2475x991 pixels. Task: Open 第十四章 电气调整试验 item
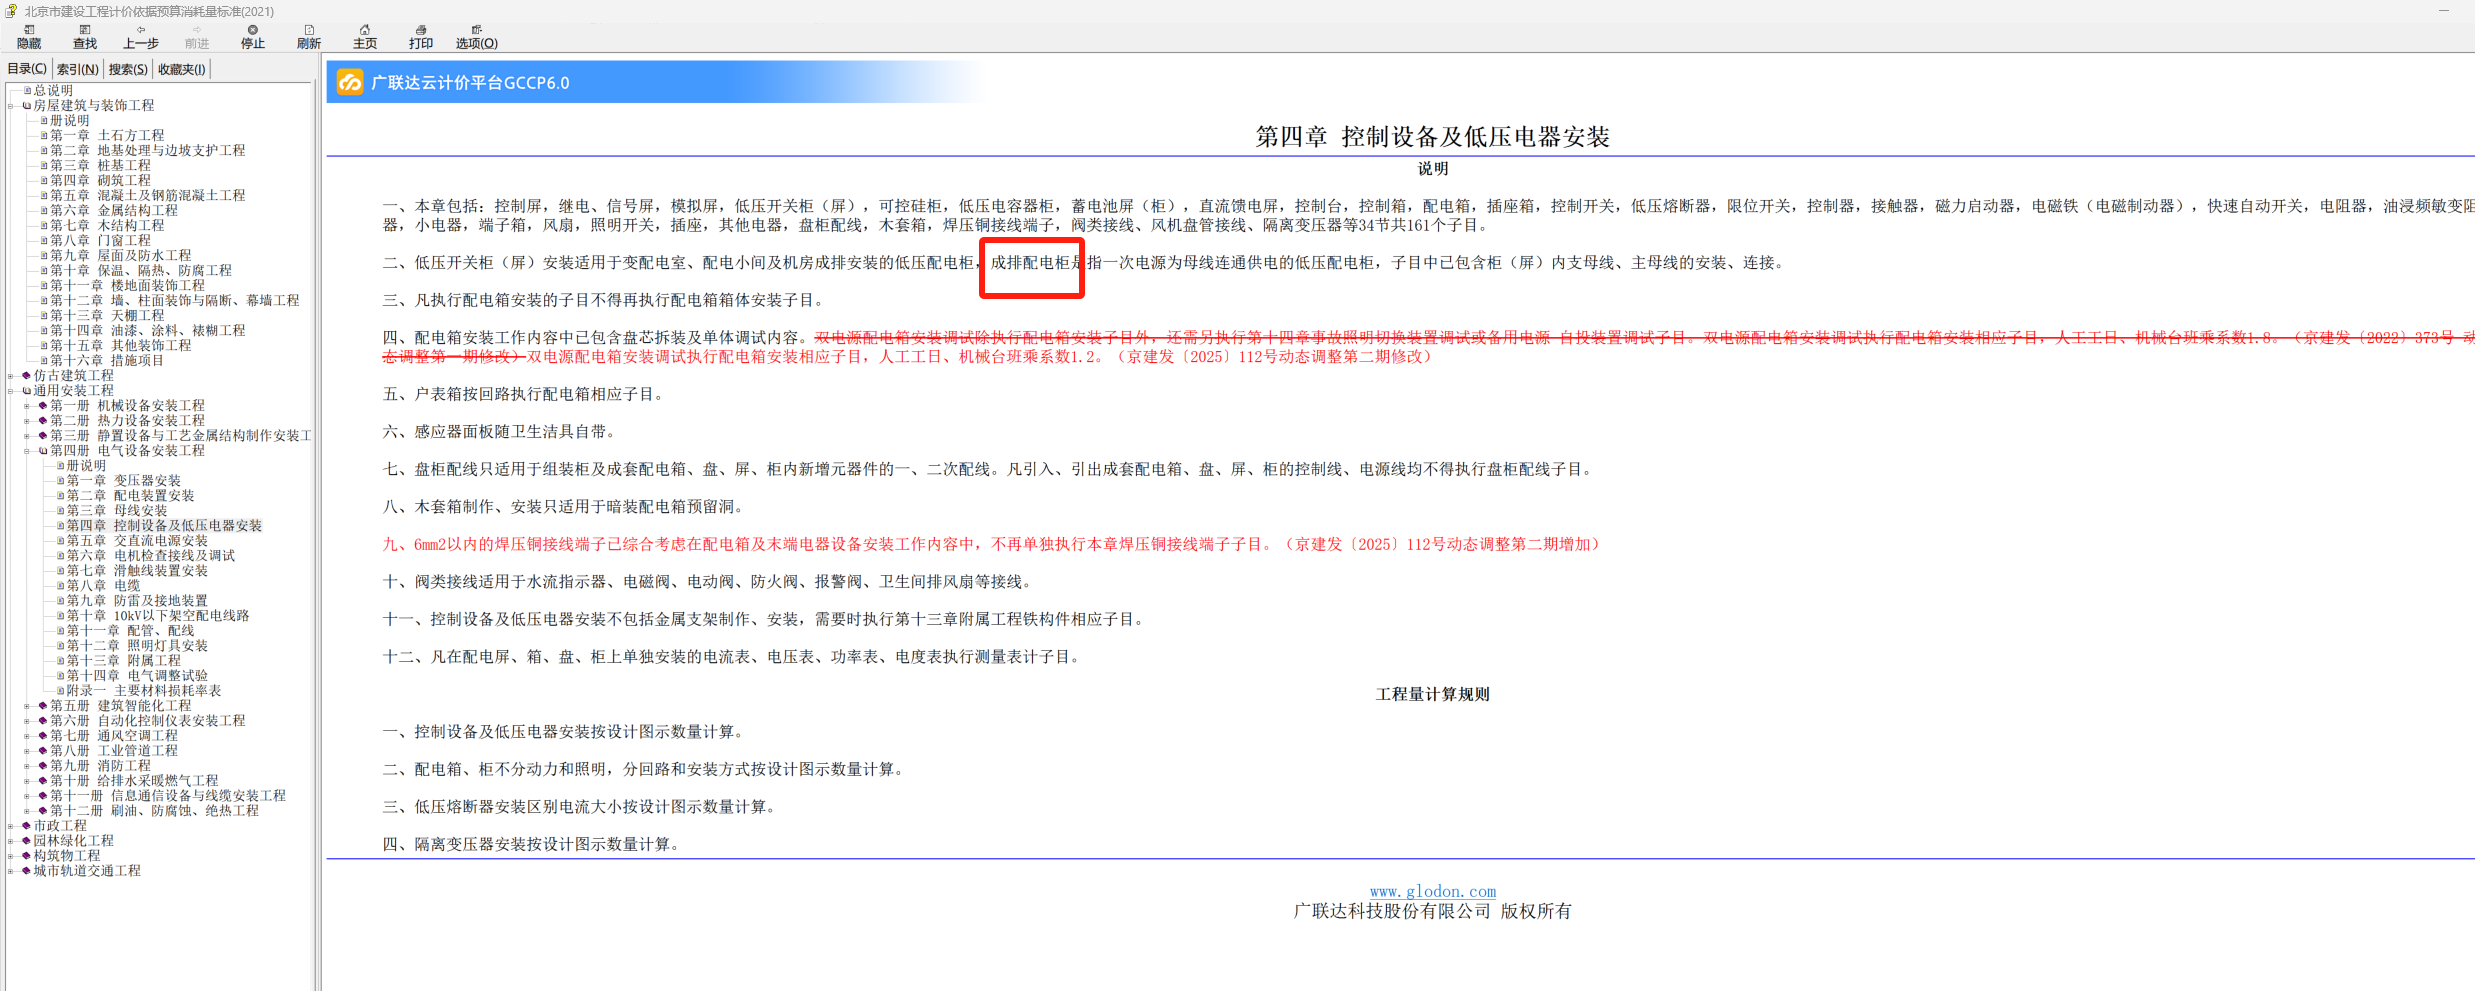point(137,676)
